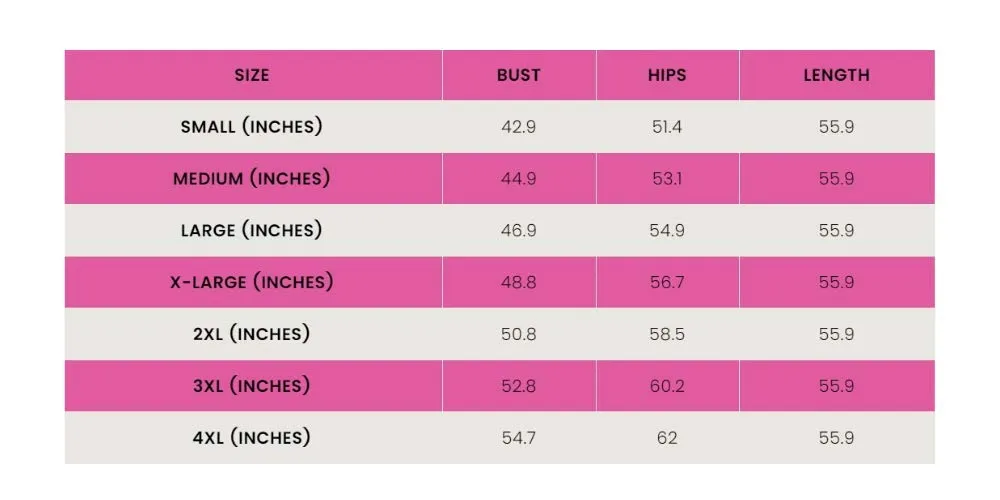This screenshot has height=500, width=1000.
Task: Click the SIZE column header
Action: click(252, 75)
